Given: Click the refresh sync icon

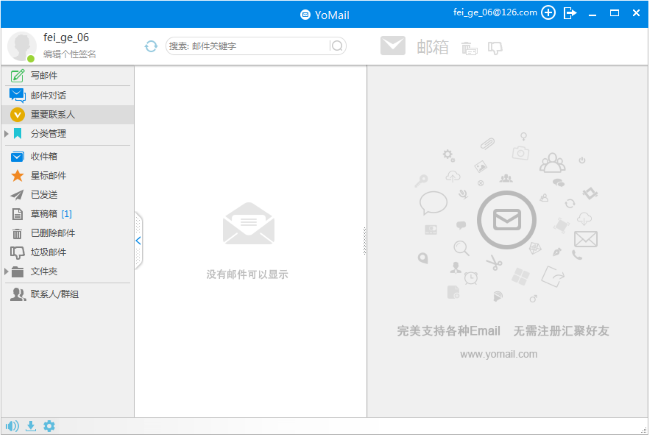Looking at the screenshot, I should 151,46.
